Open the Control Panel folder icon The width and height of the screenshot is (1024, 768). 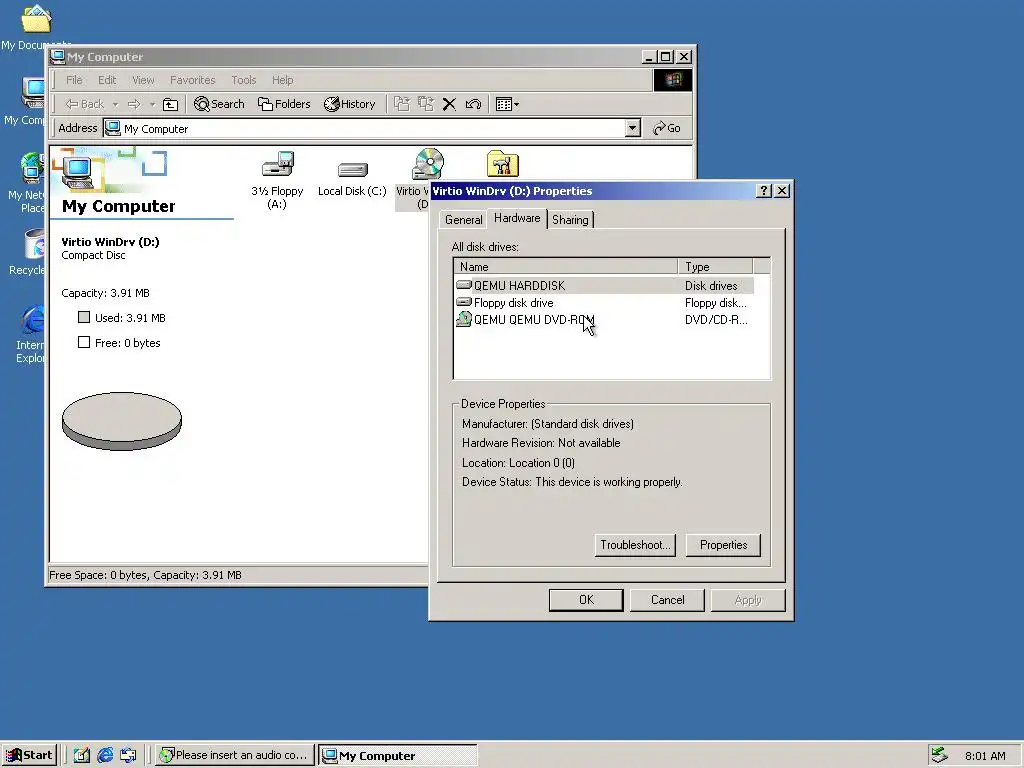pos(502,164)
